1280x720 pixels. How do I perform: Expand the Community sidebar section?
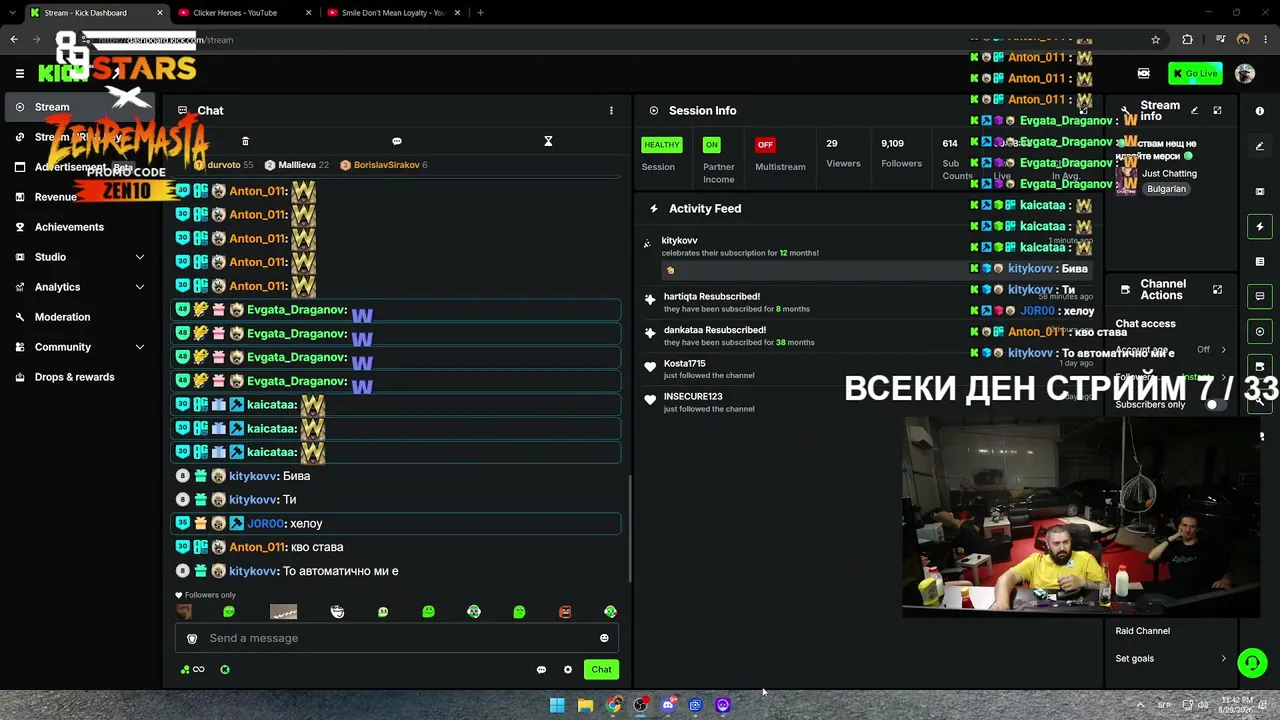(x=81, y=347)
